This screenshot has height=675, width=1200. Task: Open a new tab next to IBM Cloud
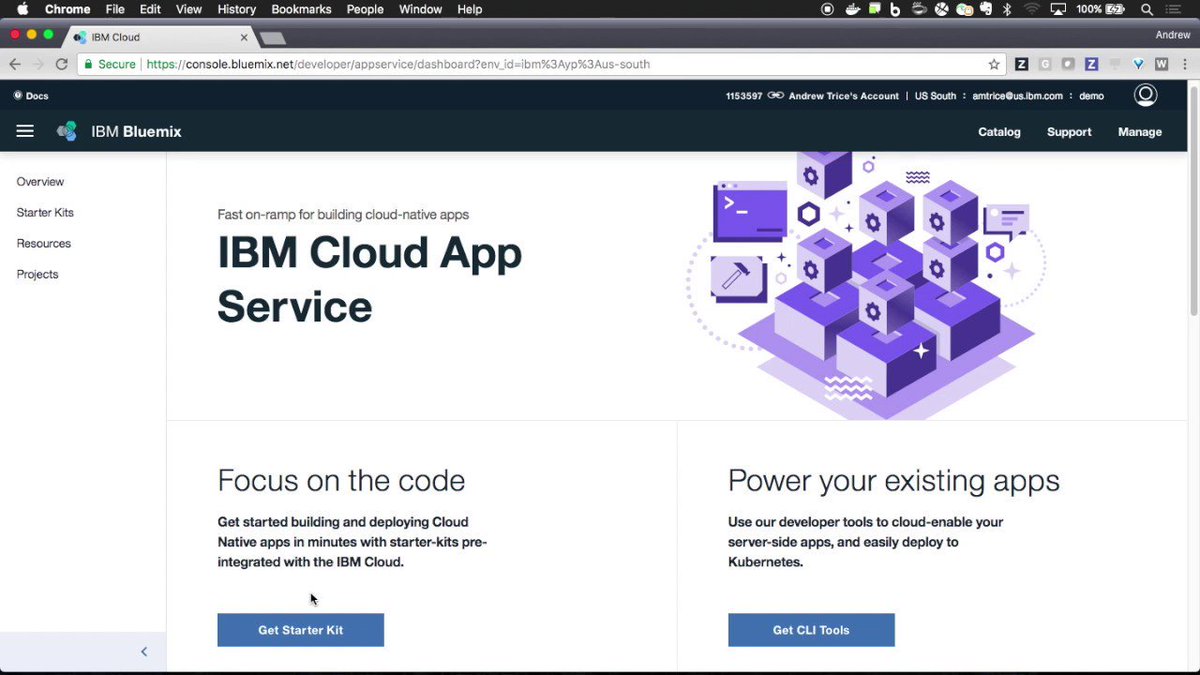coord(272,38)
